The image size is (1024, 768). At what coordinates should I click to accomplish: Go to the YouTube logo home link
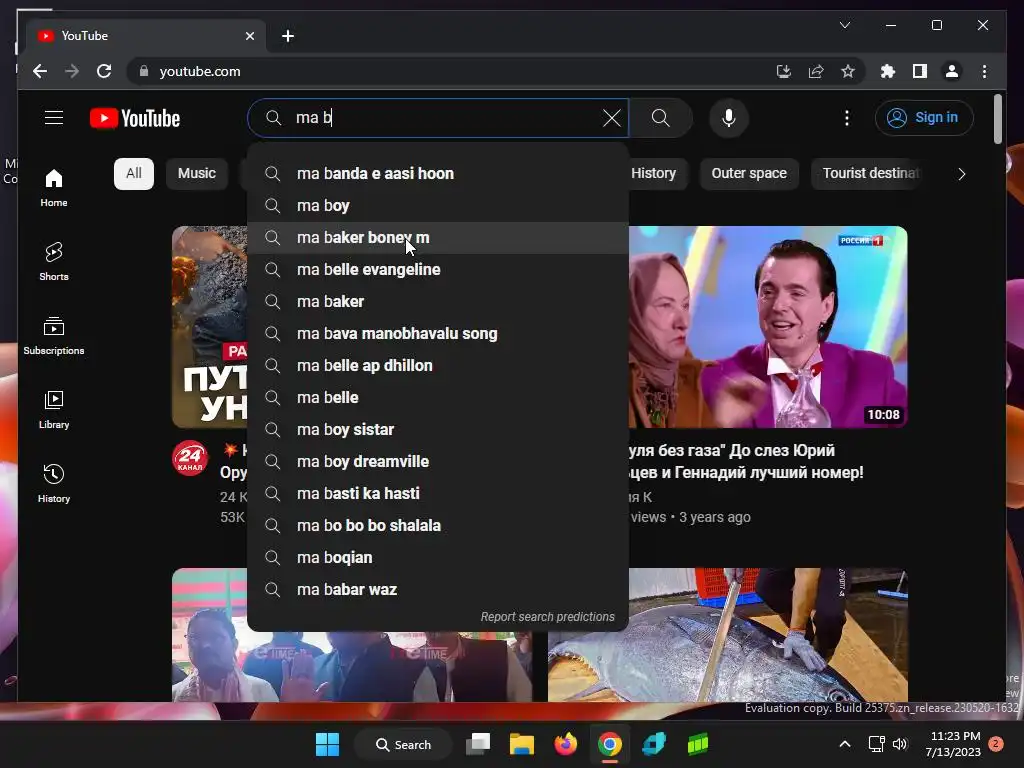(135, 118)
